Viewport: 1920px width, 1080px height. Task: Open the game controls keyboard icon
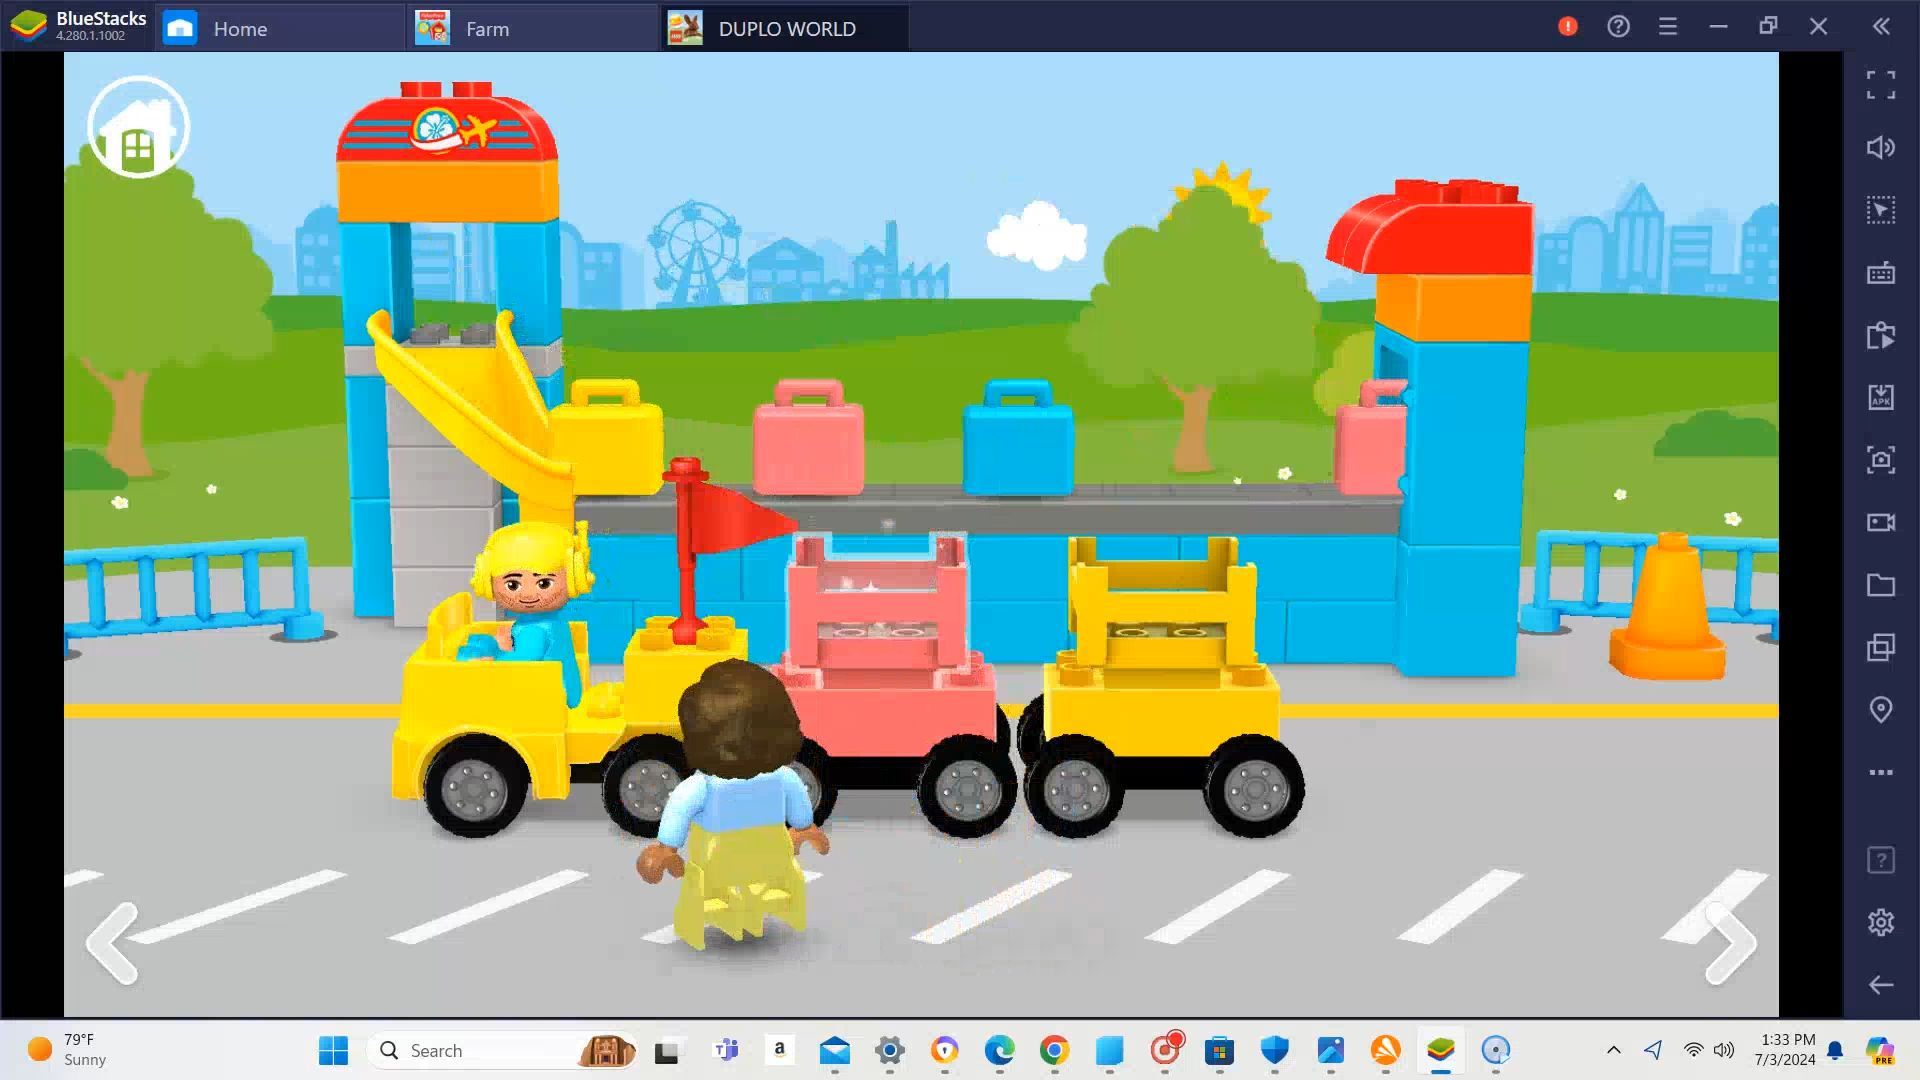pyautogui.click(x=1880, y=273)
